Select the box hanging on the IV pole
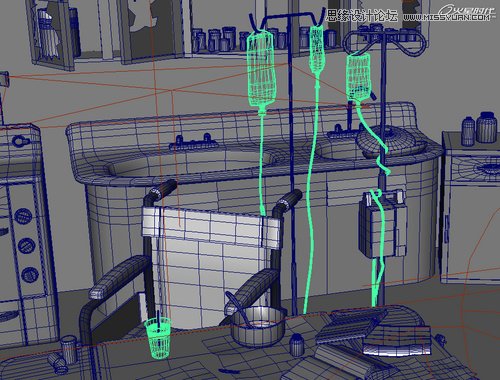This screenshot has width=500, height=380. pyautogui.click(x=383, y=223)
